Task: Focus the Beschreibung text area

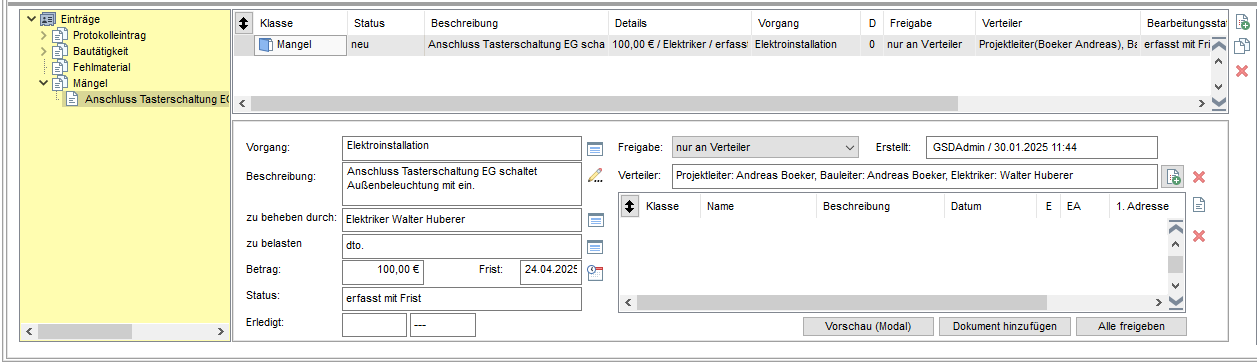Action: coord(461,184)
